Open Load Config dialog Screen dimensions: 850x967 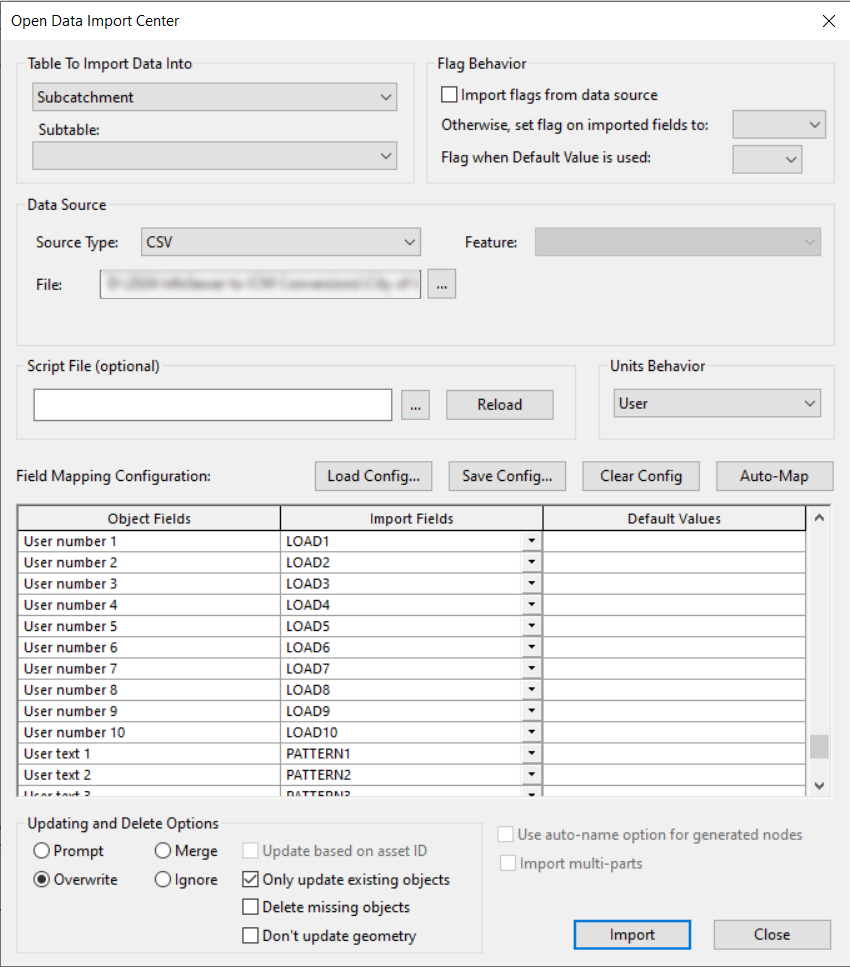373,476
